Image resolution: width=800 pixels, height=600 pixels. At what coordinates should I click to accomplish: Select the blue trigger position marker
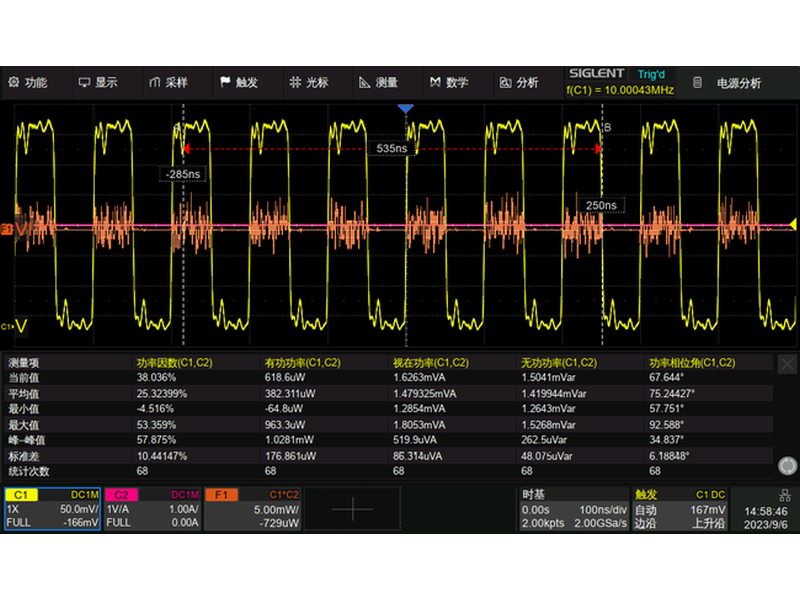coord(405,108)
